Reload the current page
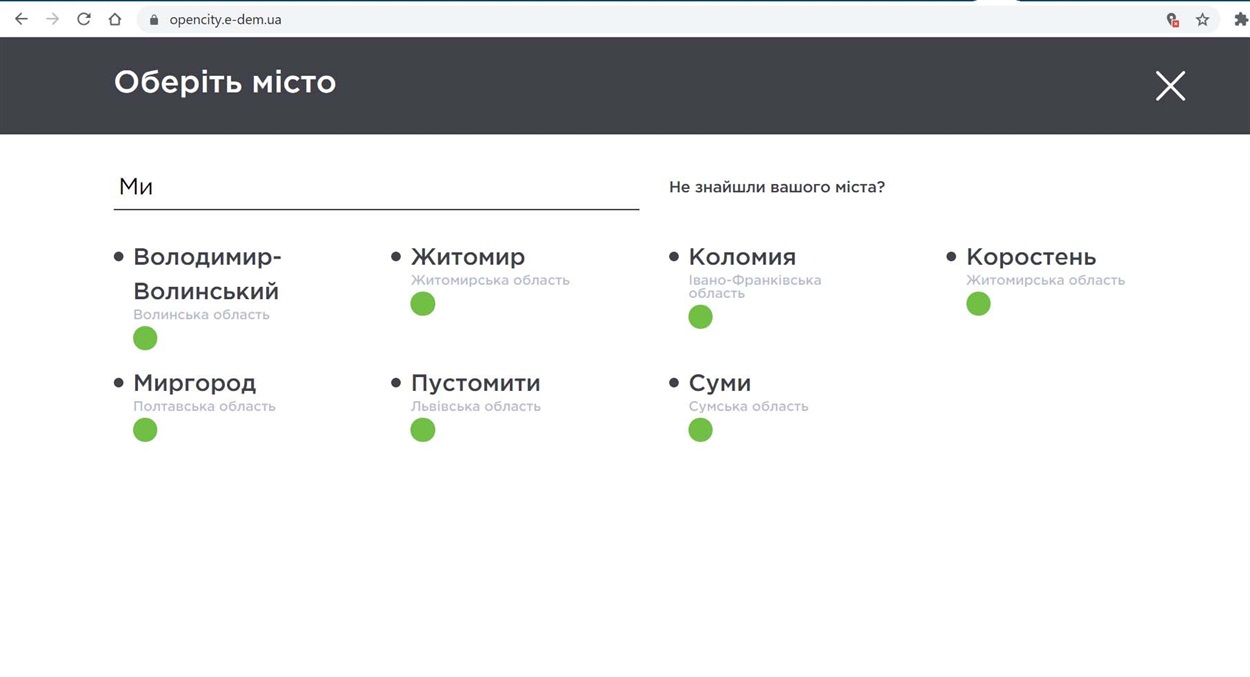 pos(84,19)
